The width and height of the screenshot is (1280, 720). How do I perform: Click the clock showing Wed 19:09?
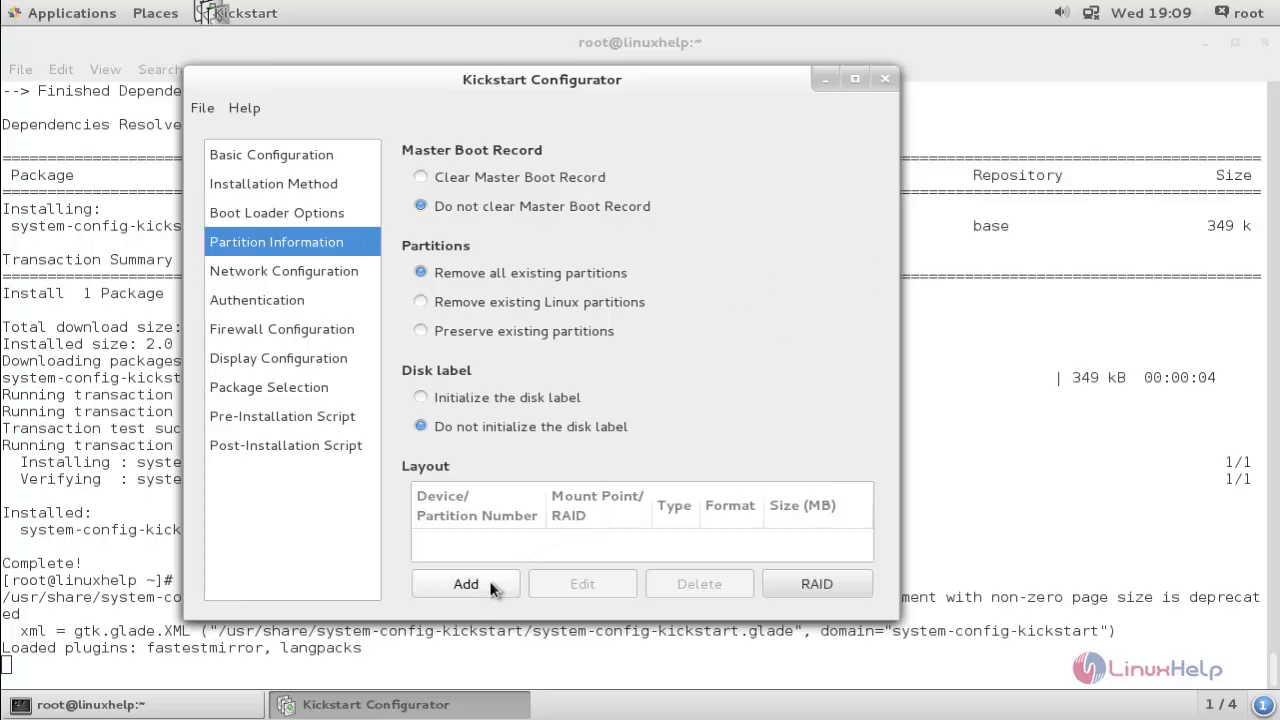point(1151,13)
